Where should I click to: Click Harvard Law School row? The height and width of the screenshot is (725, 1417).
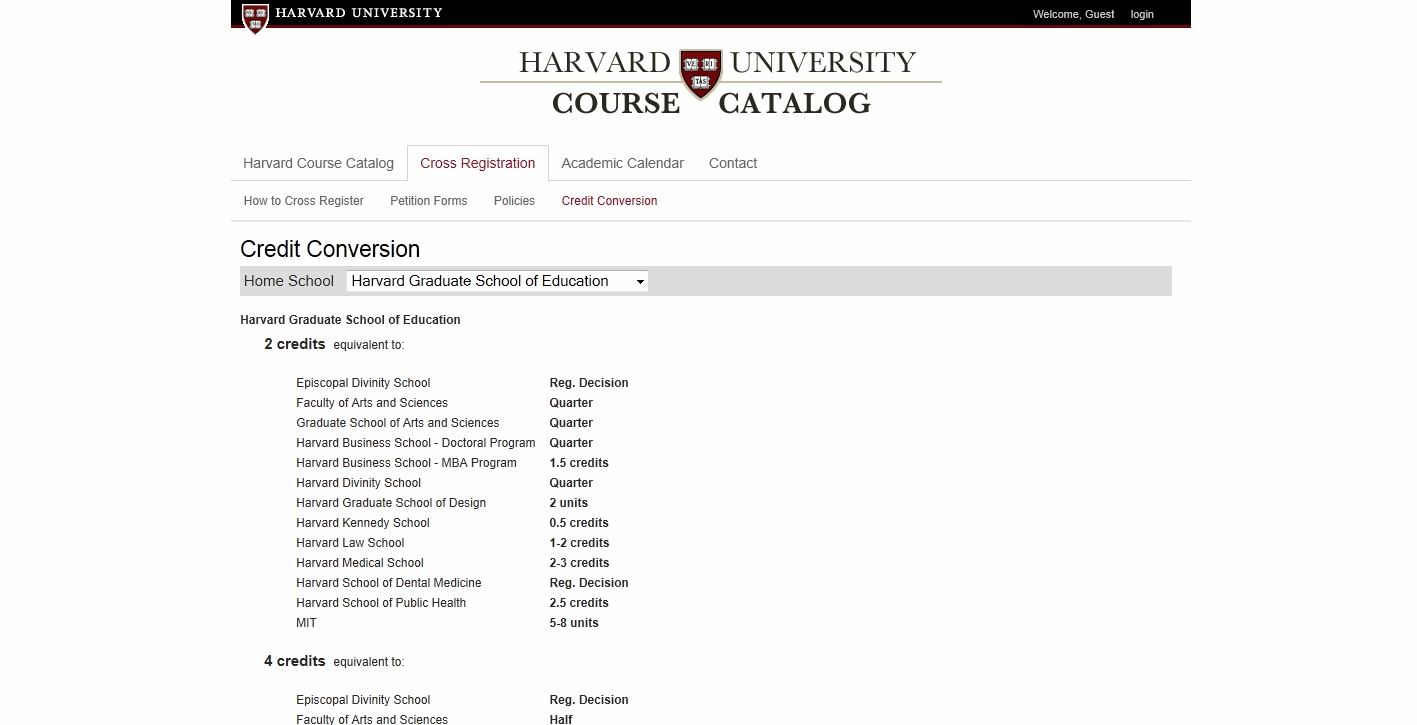(350, 543)
